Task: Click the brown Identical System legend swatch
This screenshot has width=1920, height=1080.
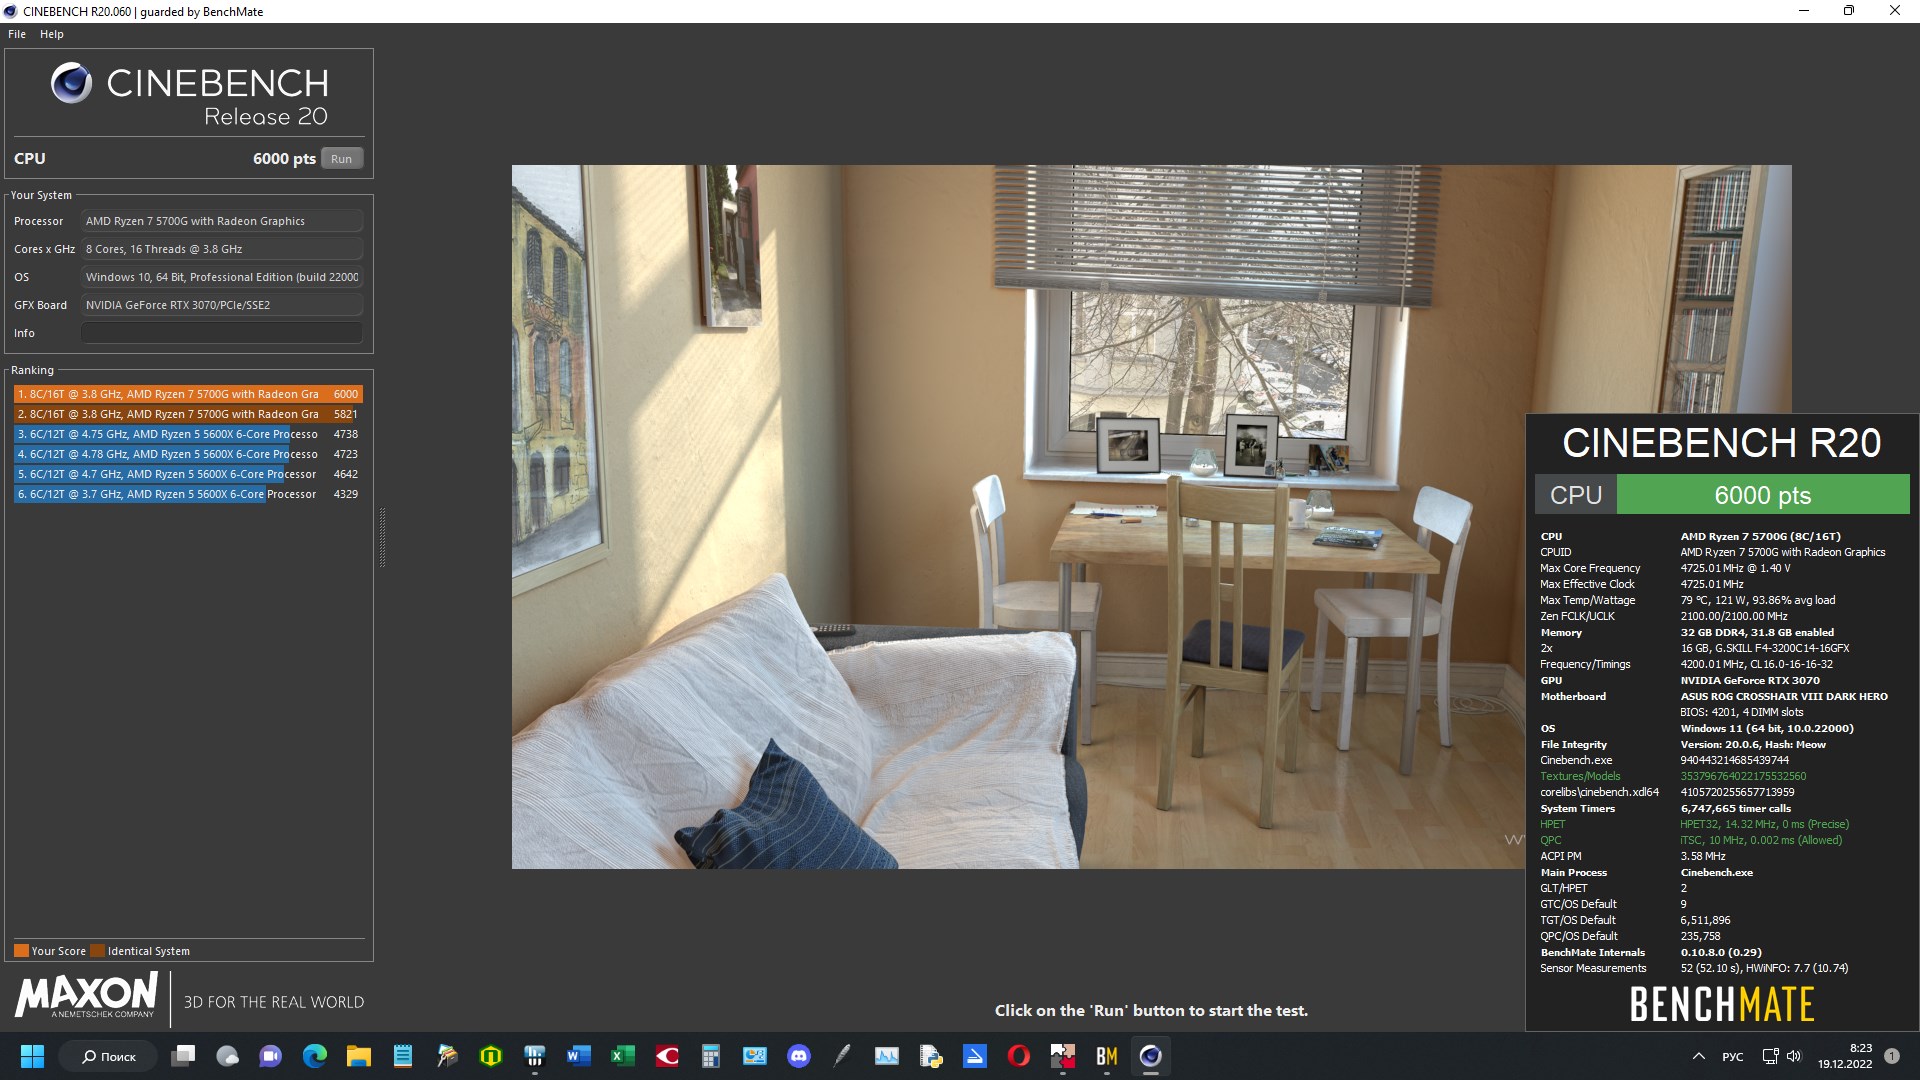Action: pyautogui.click(x=97, y=951)
